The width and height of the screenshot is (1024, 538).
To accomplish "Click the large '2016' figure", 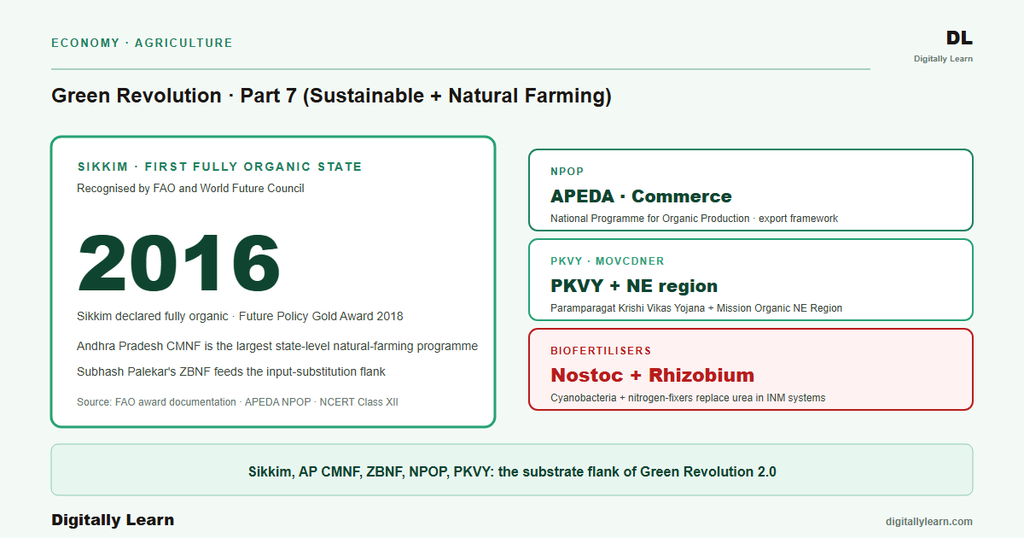I will (179, 263).
